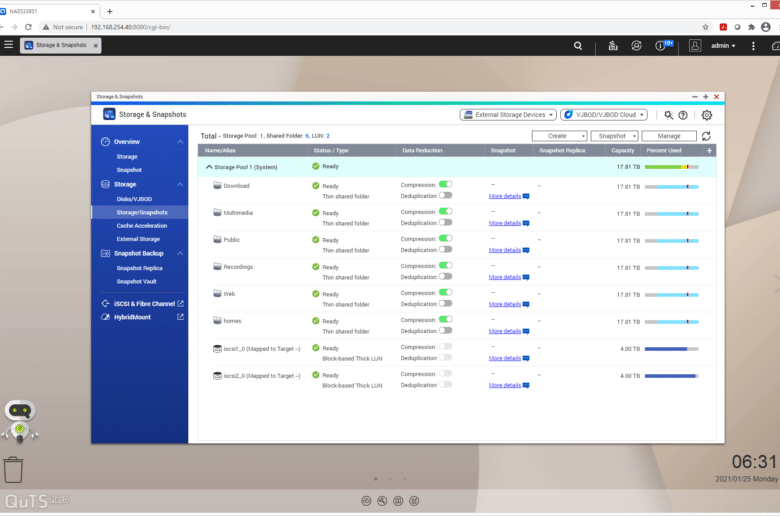This screenshot has height=516, width=780.
Task: Open Snapshot Vault in sidebar
Action: [136, 282]
